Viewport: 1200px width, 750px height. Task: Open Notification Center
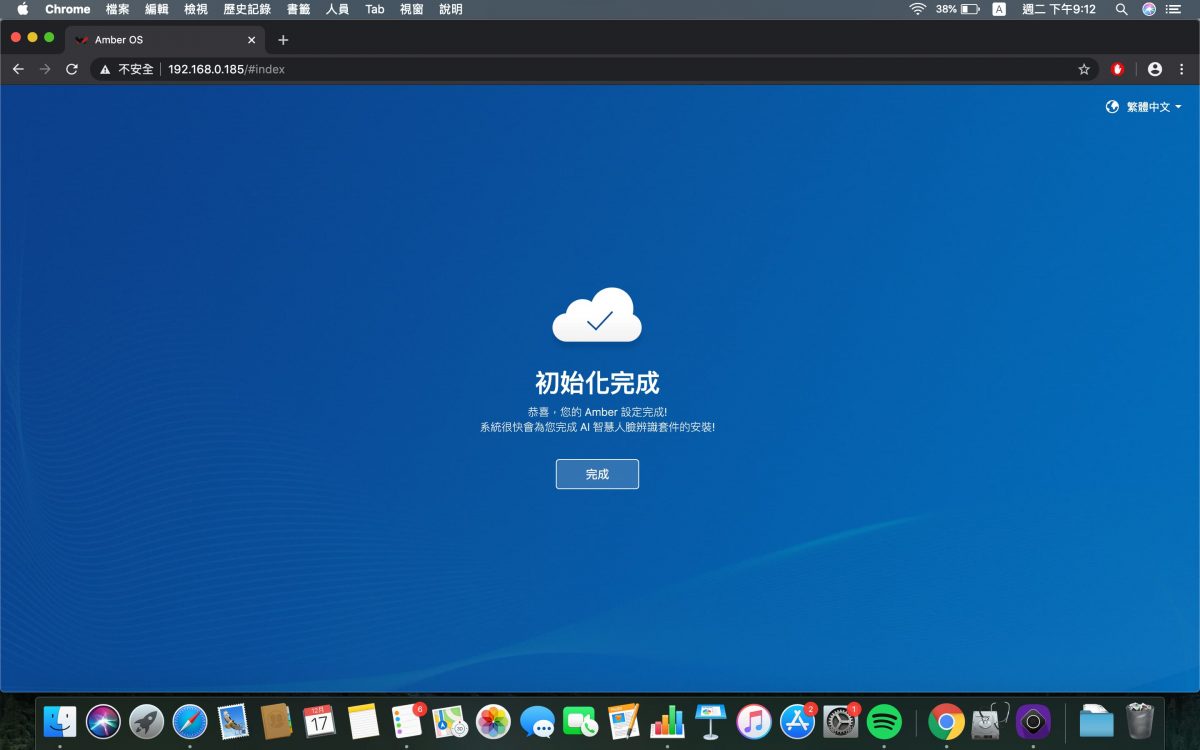tap(1175, 9)
